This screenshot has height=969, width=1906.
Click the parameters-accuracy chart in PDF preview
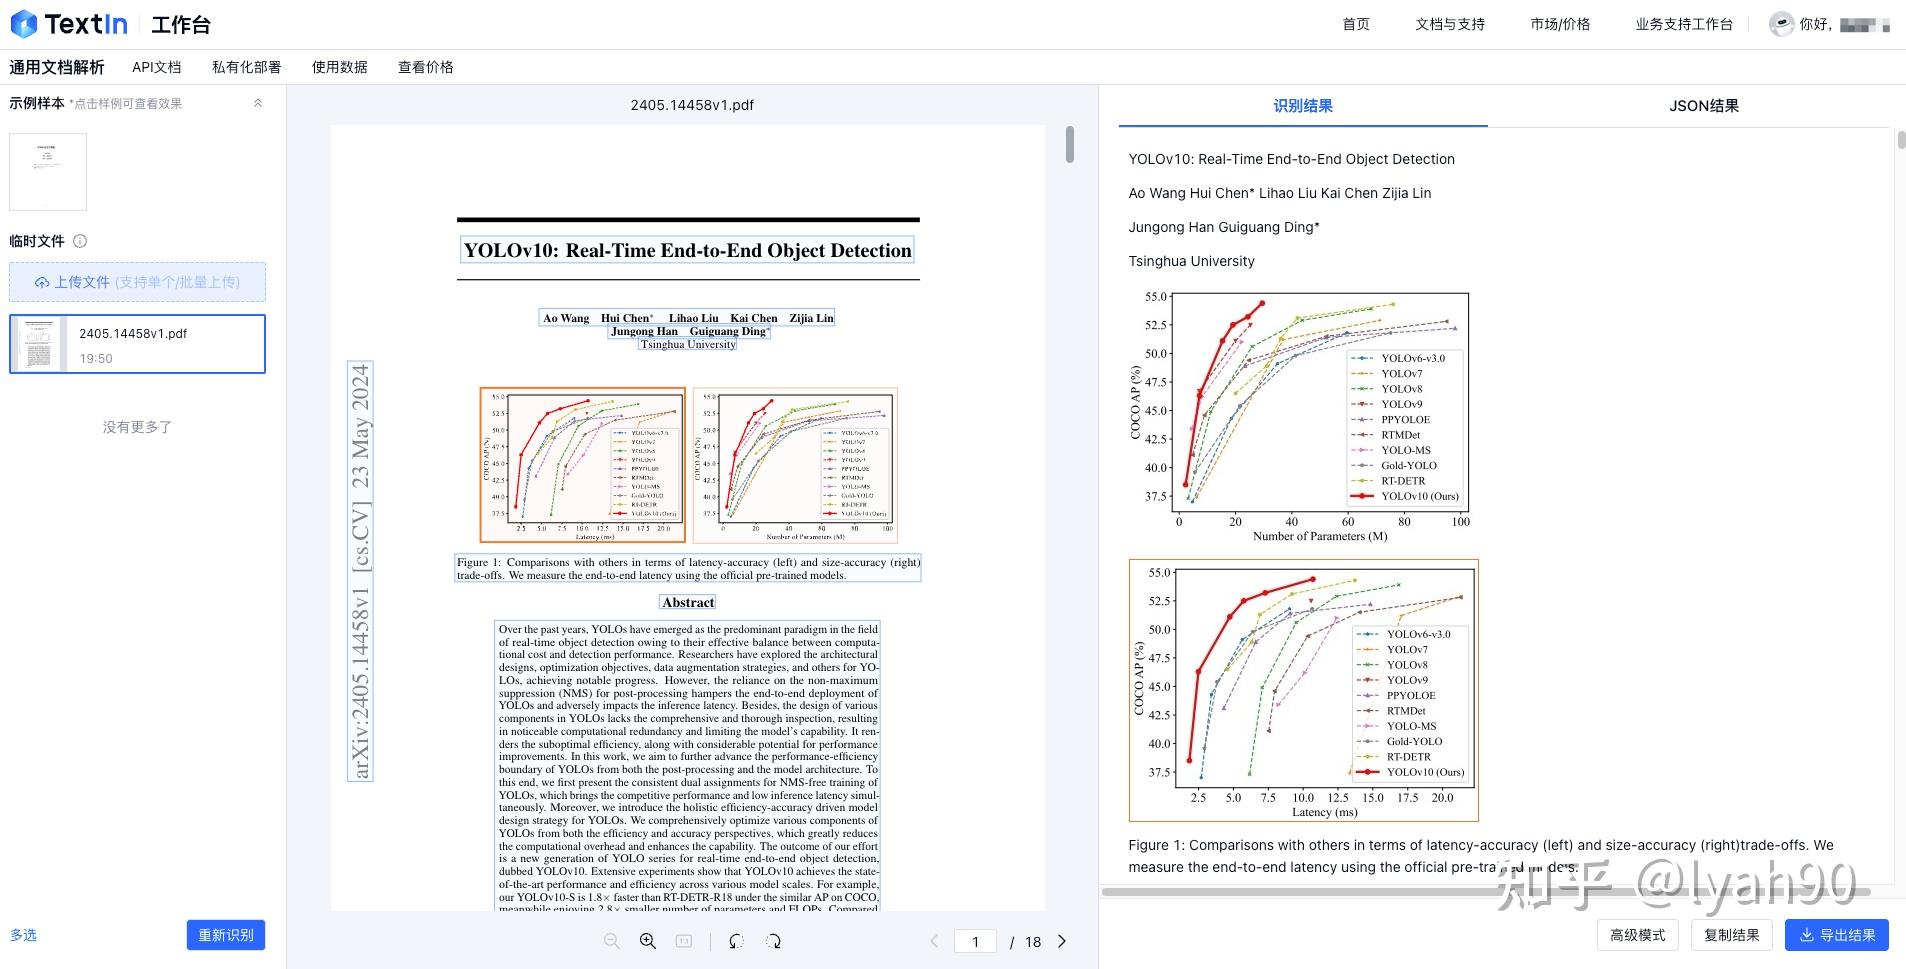click(795, 465)
